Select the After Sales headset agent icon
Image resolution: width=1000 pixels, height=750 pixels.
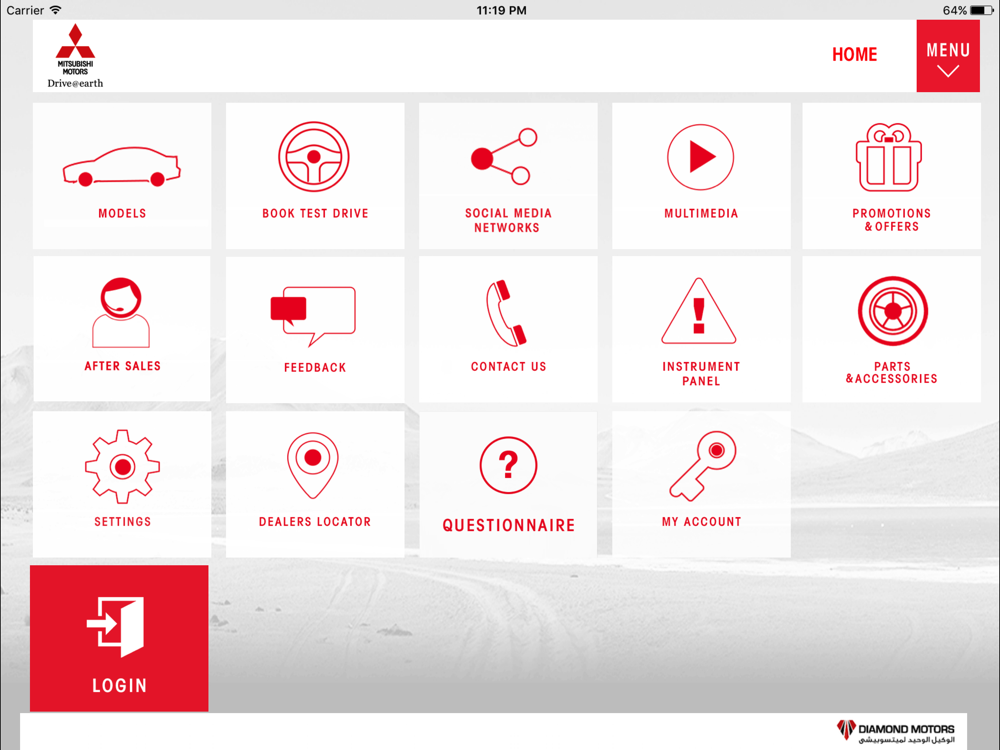(x=121, y=312)
